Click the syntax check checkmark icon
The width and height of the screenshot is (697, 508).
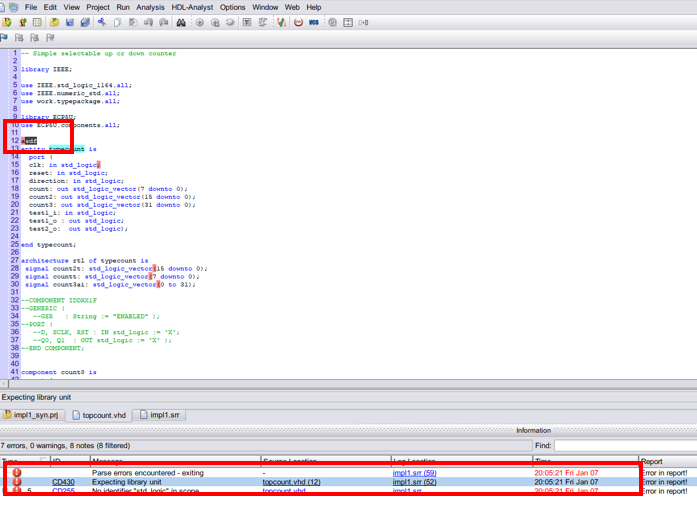(281, 22)
